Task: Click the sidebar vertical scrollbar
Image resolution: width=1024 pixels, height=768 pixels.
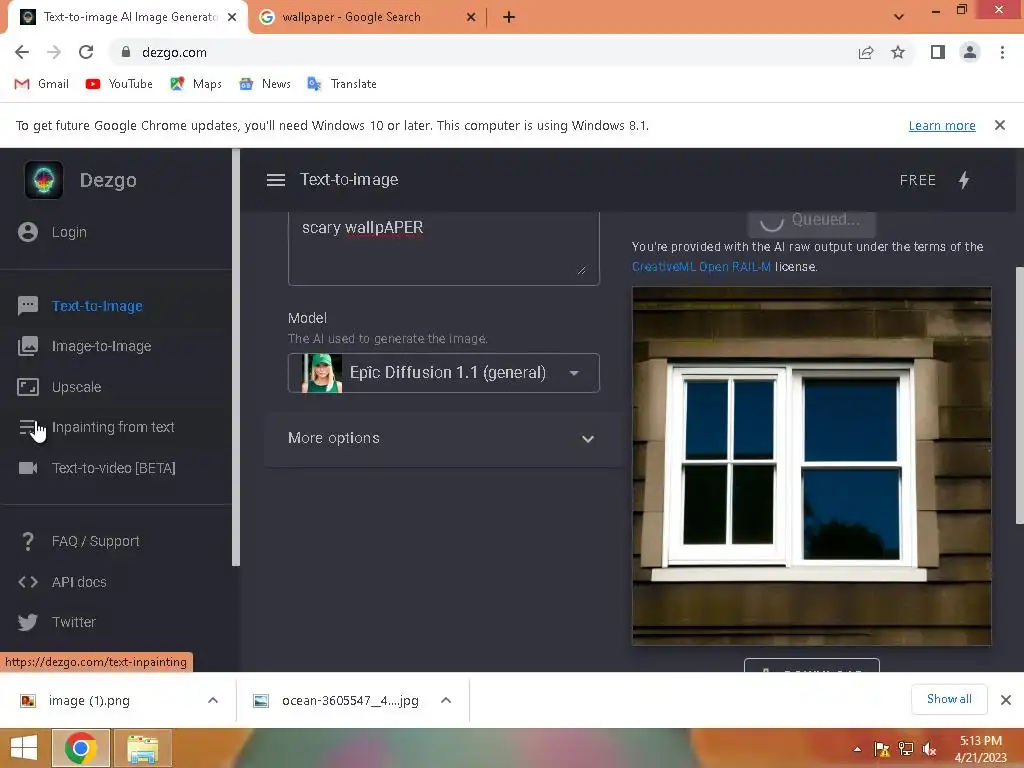Action: pyautogui.click(x=236, y=357)
